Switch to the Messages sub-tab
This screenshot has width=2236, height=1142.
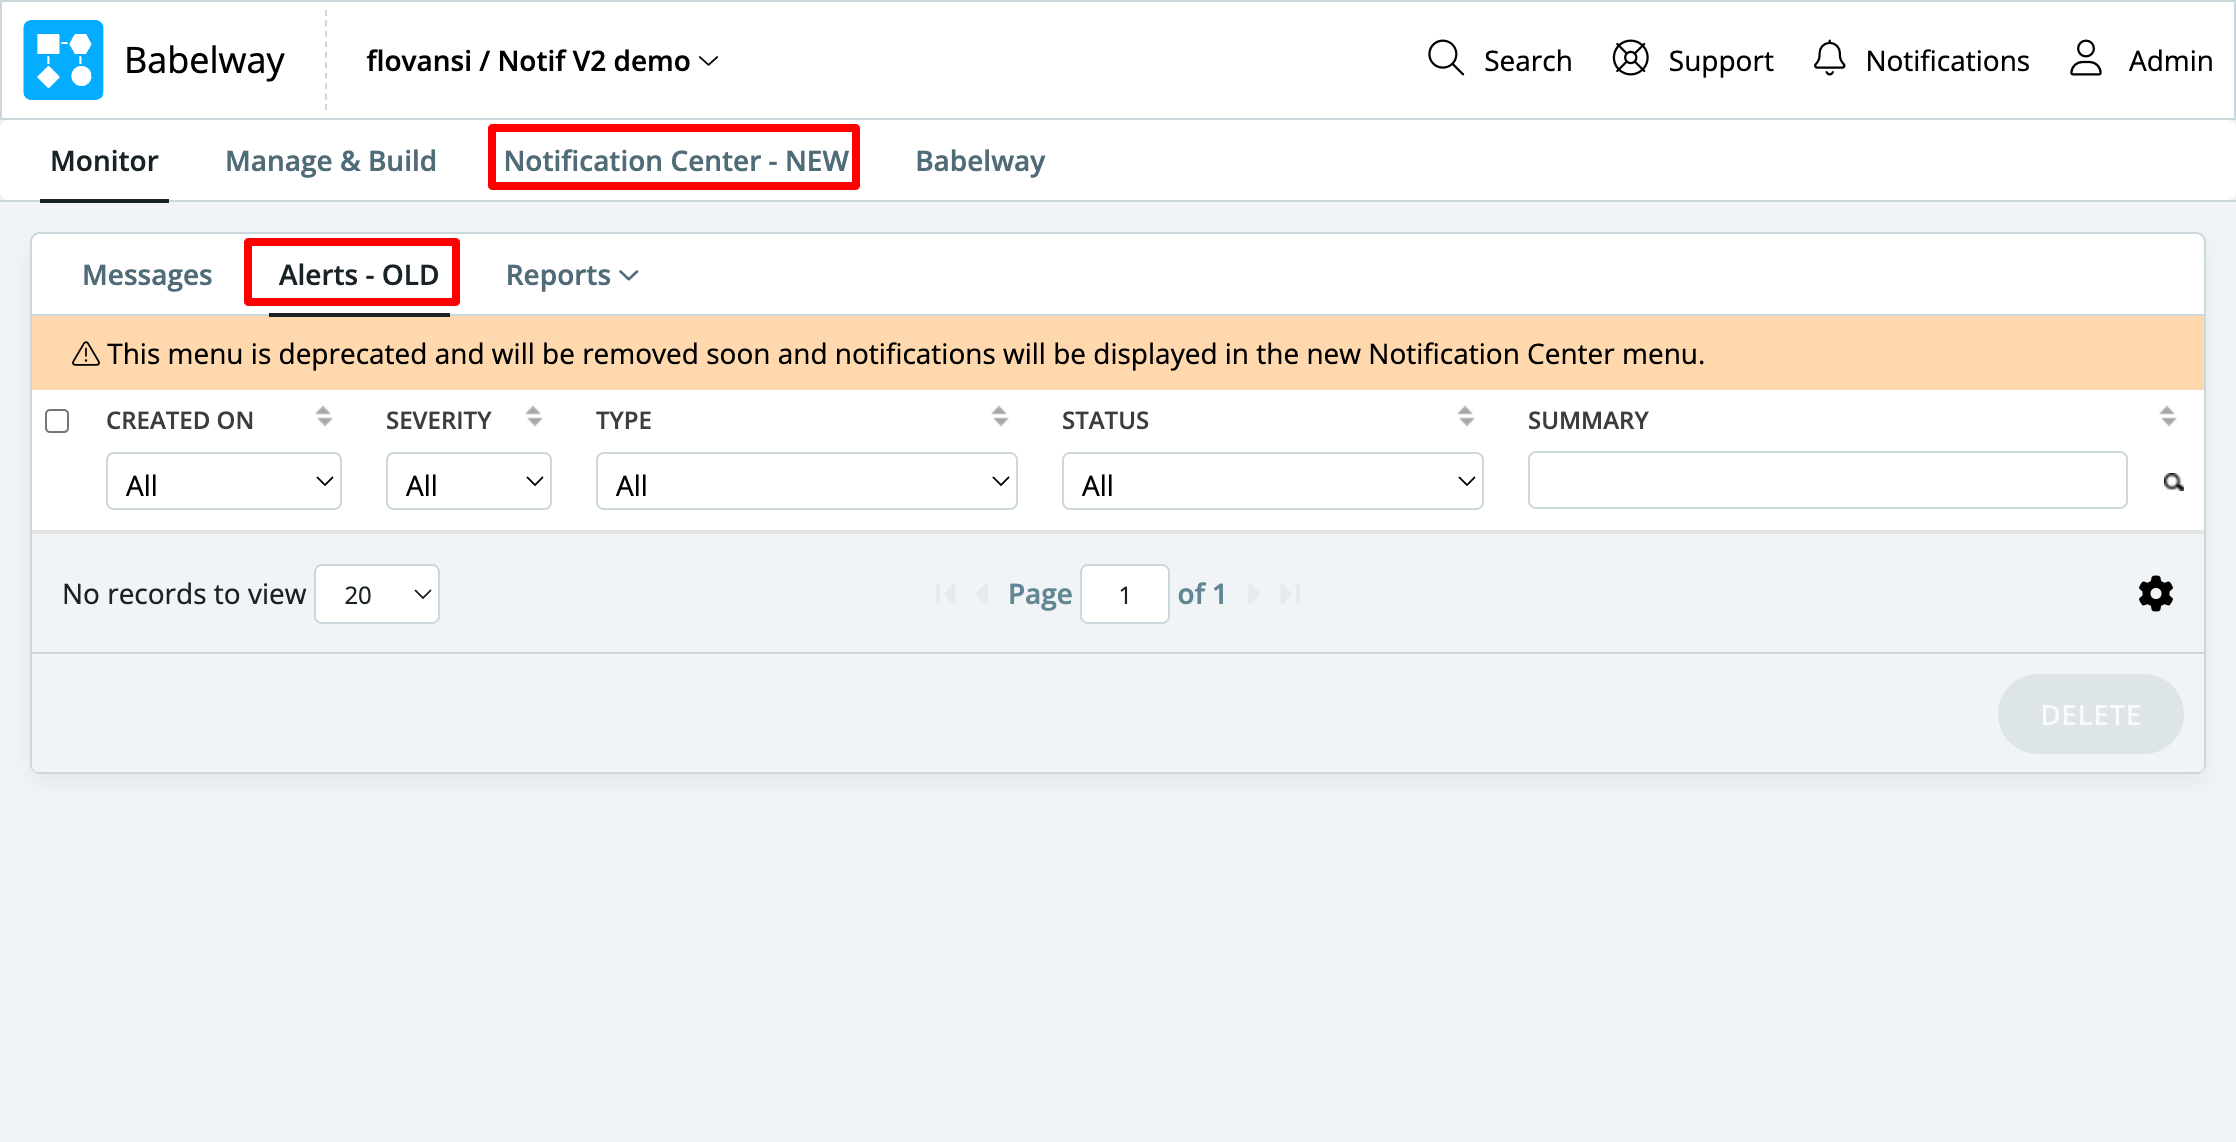147,275
